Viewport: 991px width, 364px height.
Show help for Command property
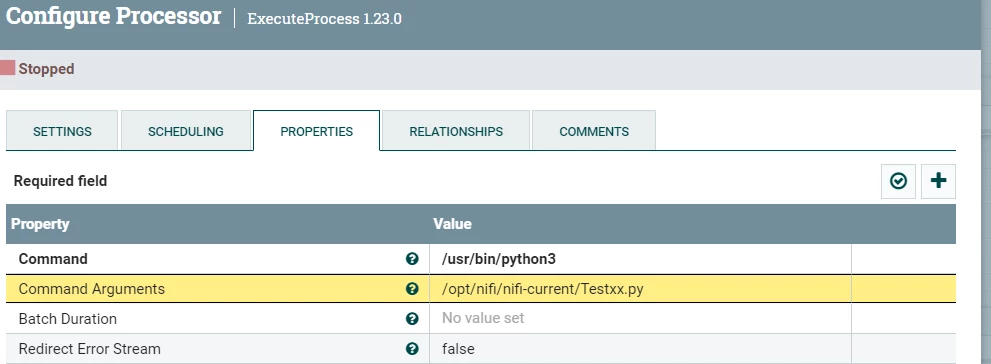pyautogui.click(x=412, y=259)
